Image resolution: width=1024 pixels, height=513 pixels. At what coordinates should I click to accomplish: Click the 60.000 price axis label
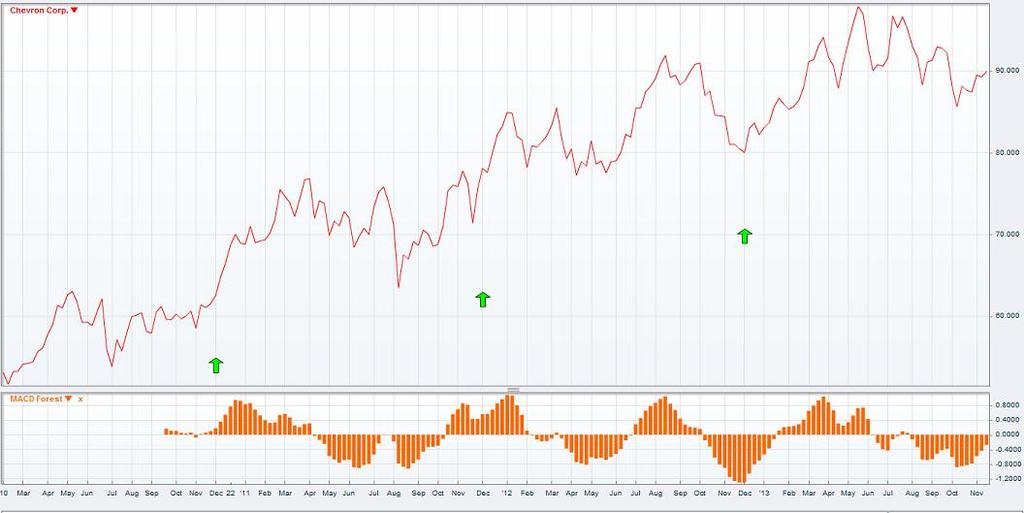tap(1006, 317)
